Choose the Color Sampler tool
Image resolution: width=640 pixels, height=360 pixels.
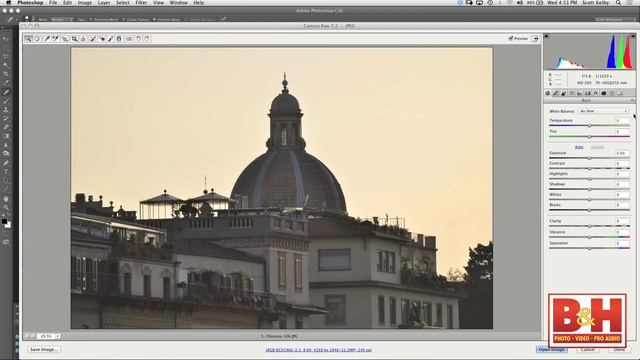coord(56,39)
